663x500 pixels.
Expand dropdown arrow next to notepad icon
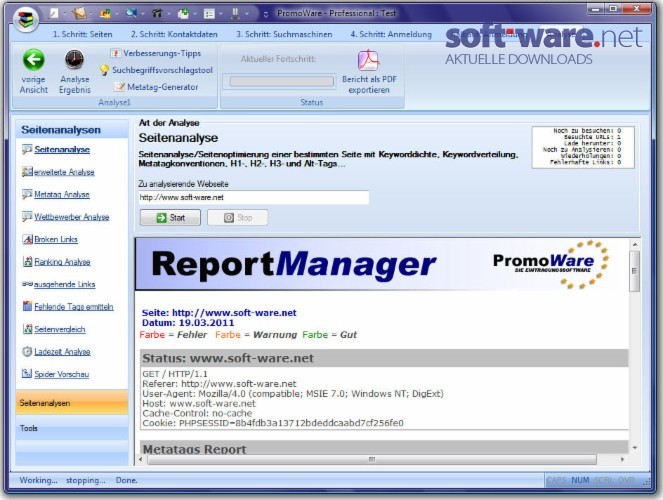91,14
